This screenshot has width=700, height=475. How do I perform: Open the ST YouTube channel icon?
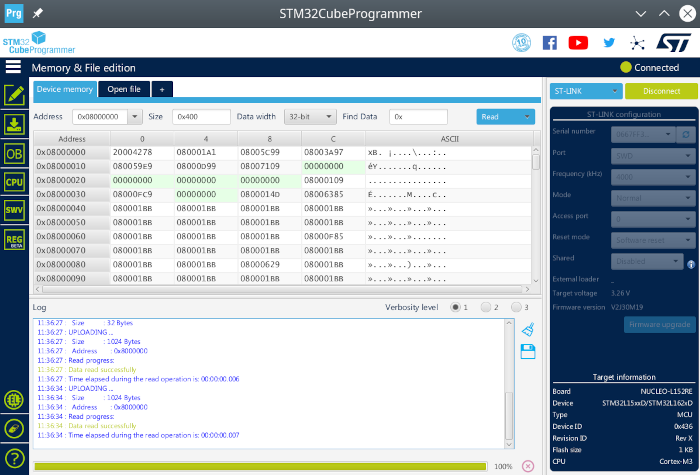tap(578, 43)
